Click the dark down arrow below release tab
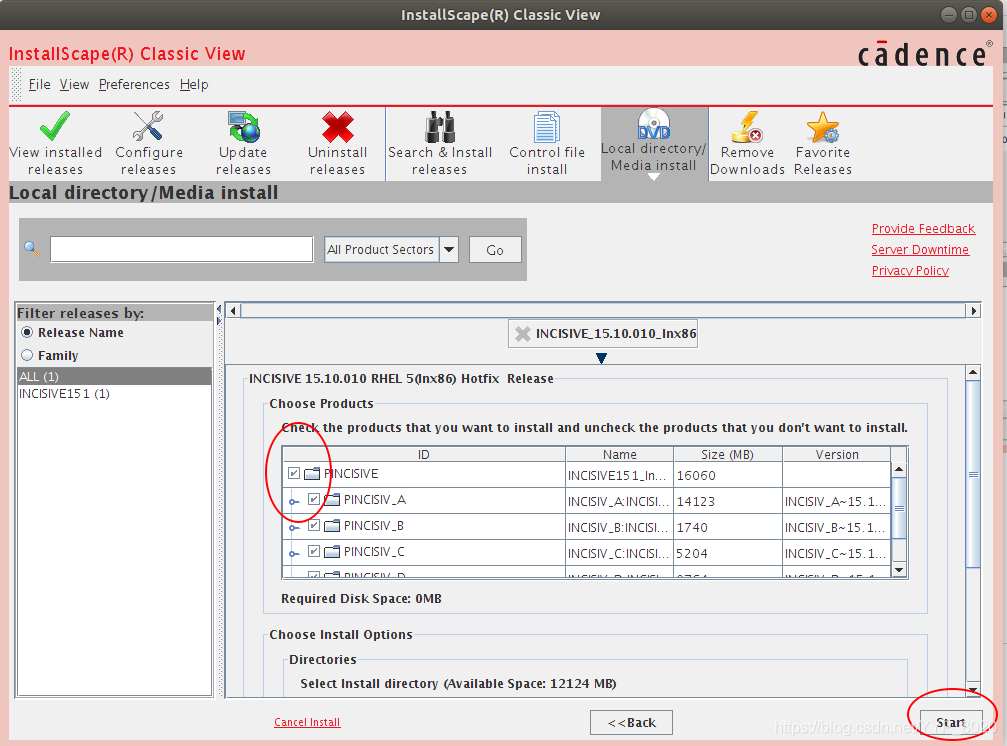The width and height of the screenshot is (1007, 746). 601,358
